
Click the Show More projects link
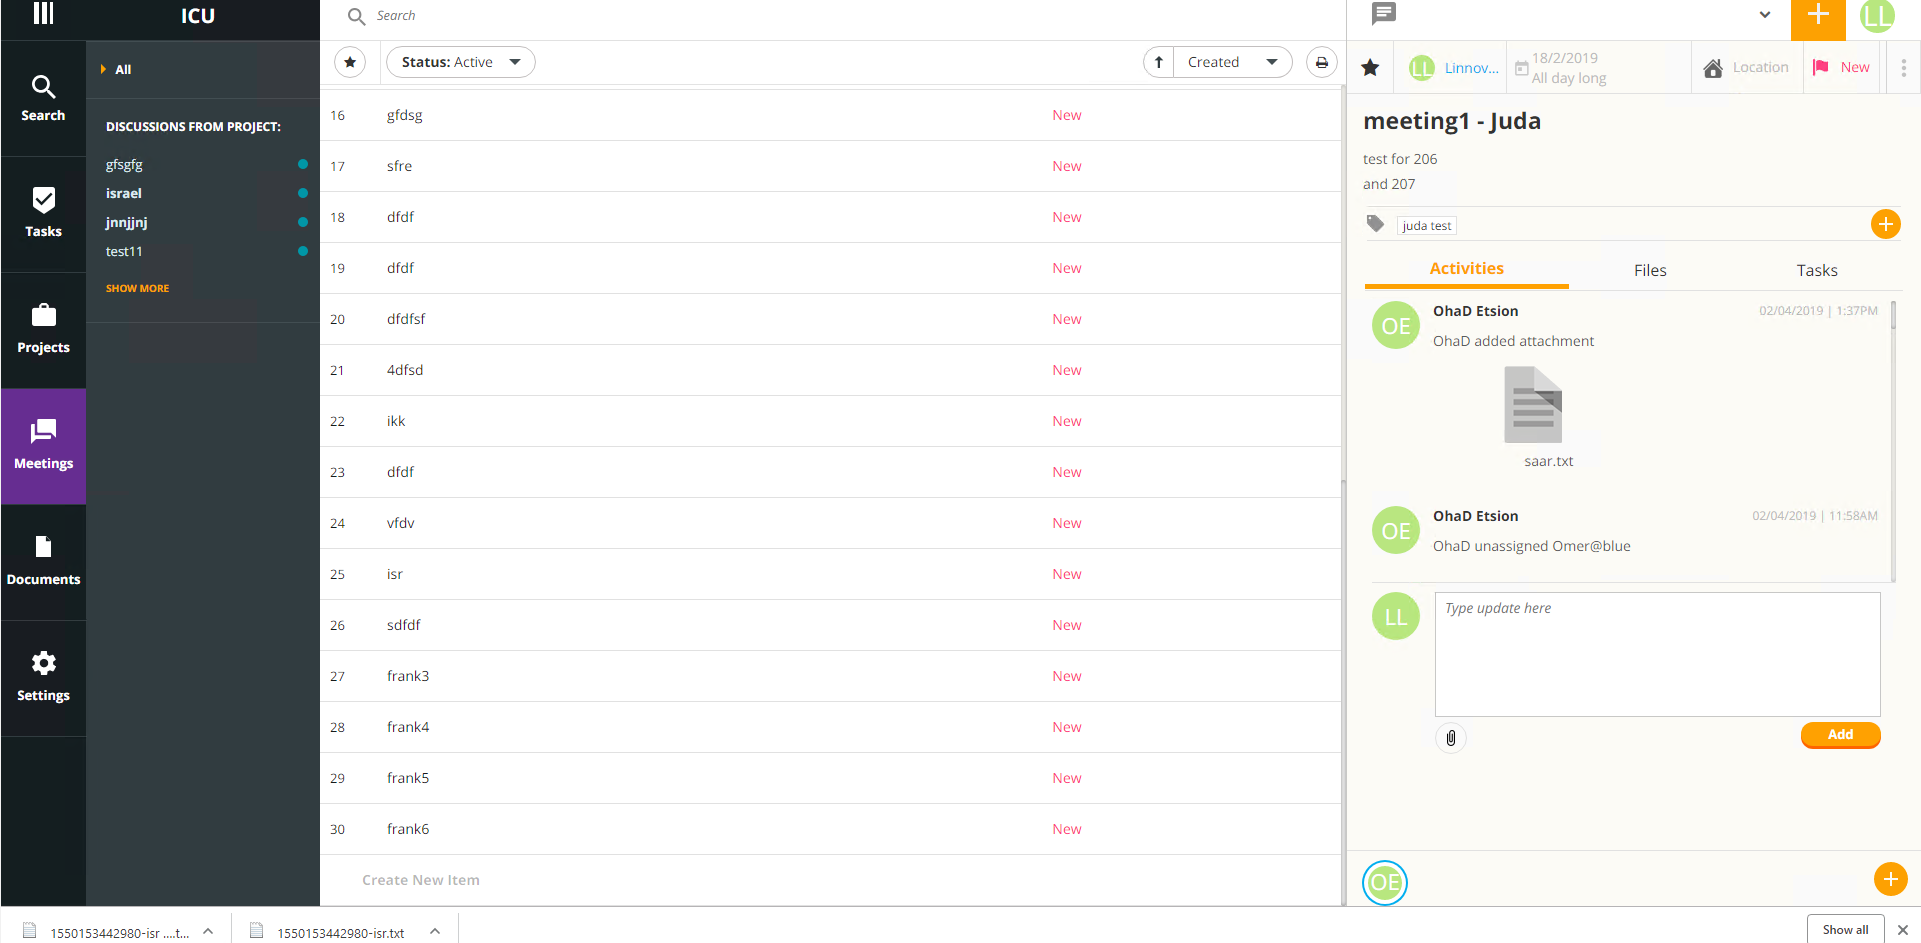(x=137, y=288)
